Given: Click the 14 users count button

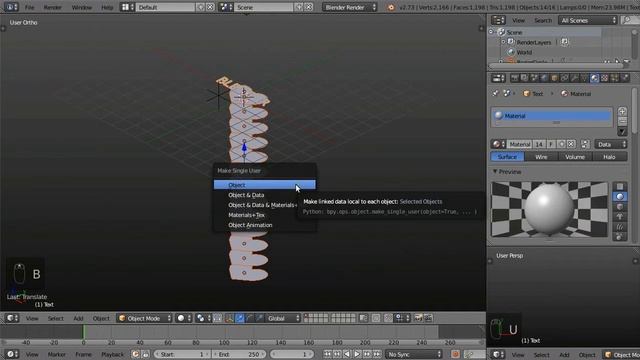Looking at the screenshot, I should coord(539,144).
